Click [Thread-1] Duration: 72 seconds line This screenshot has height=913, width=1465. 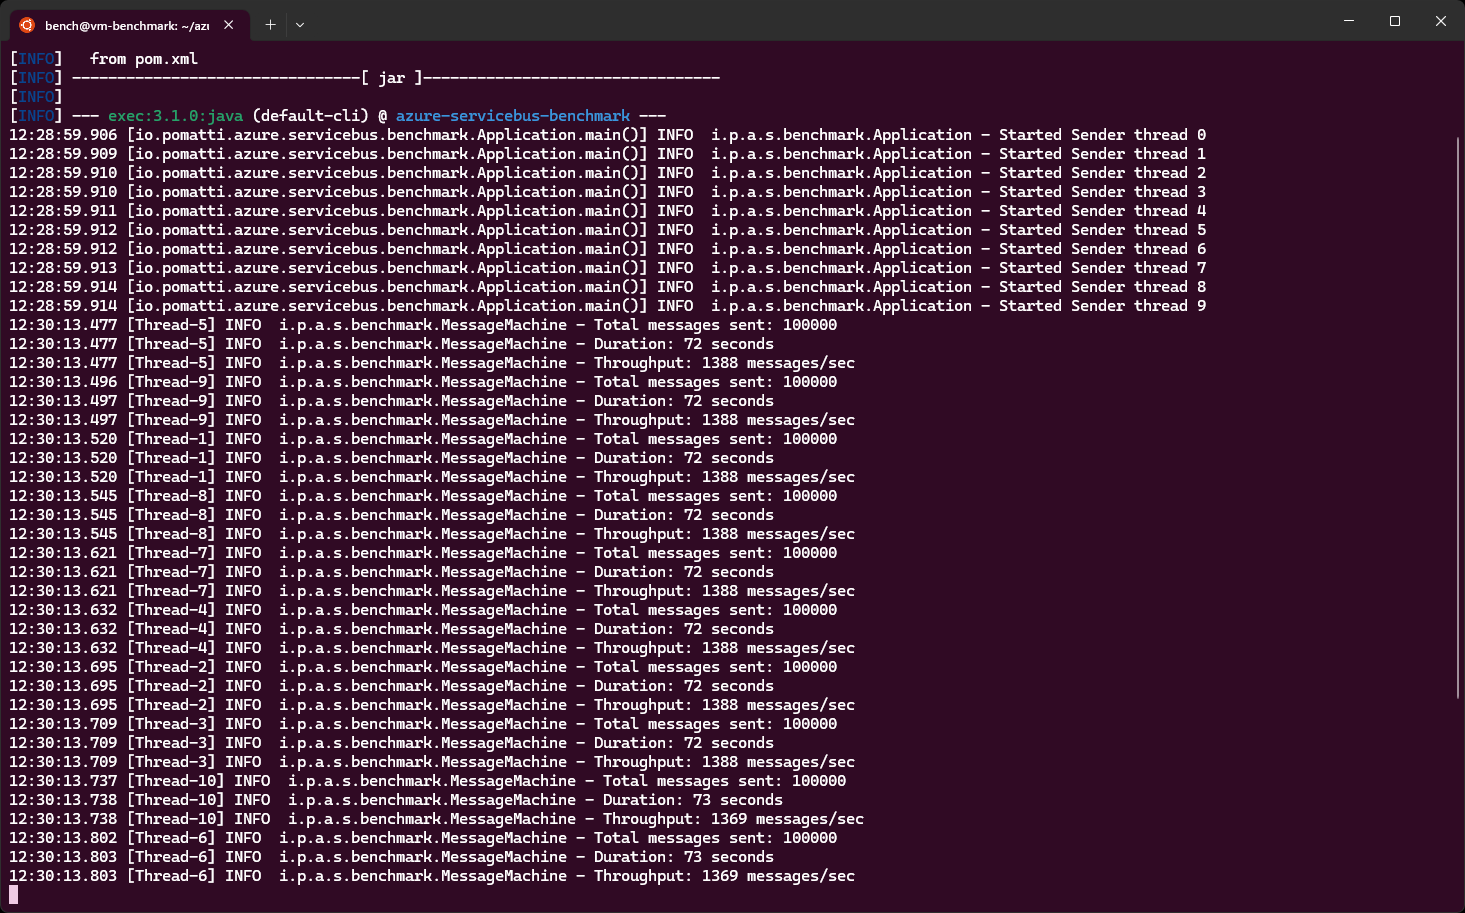[x=391, y=458]
